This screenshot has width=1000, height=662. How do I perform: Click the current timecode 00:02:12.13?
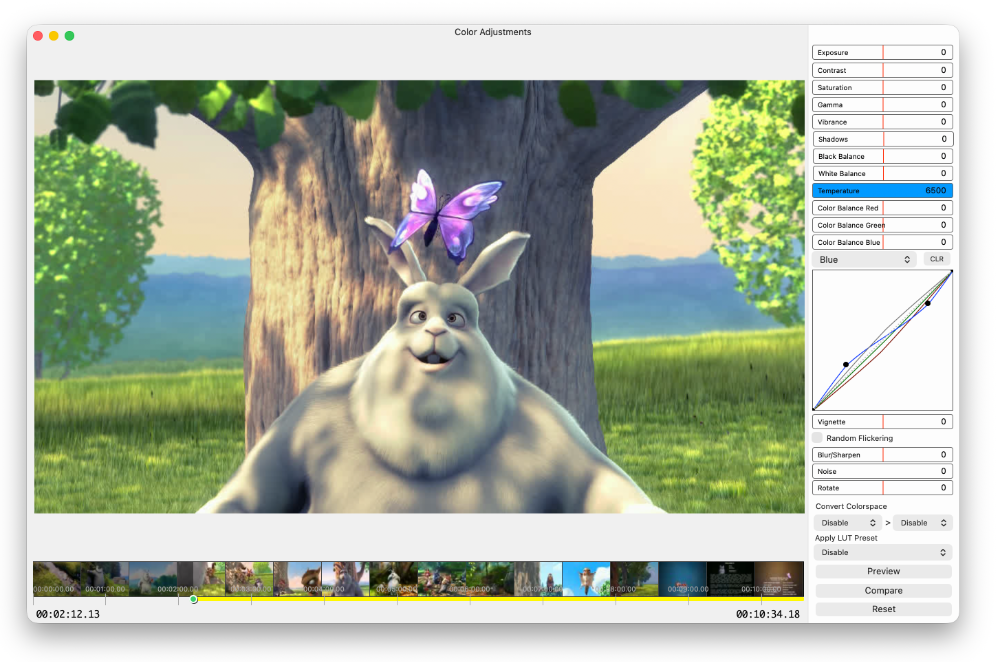tap(68, 614)
